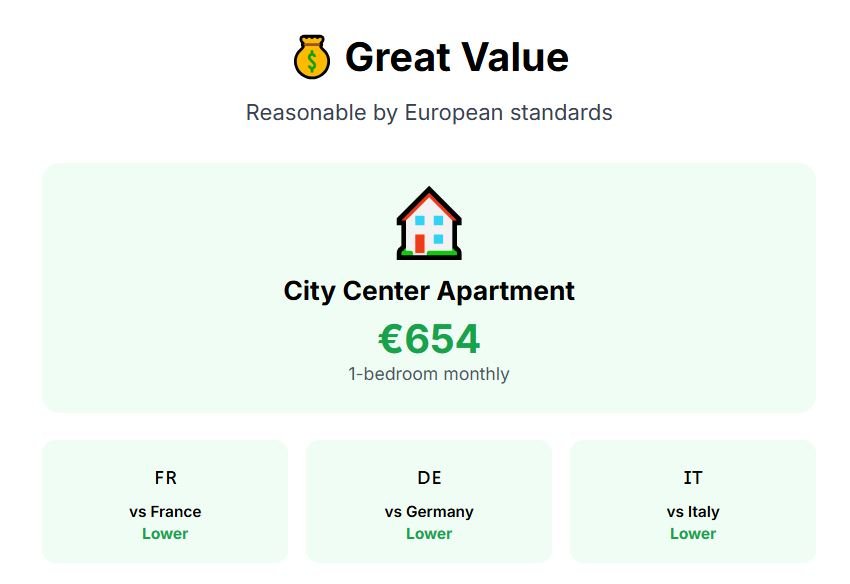Click the house icon
The height and width of the screenshot is (584, 850).
(x=429, y=223)
